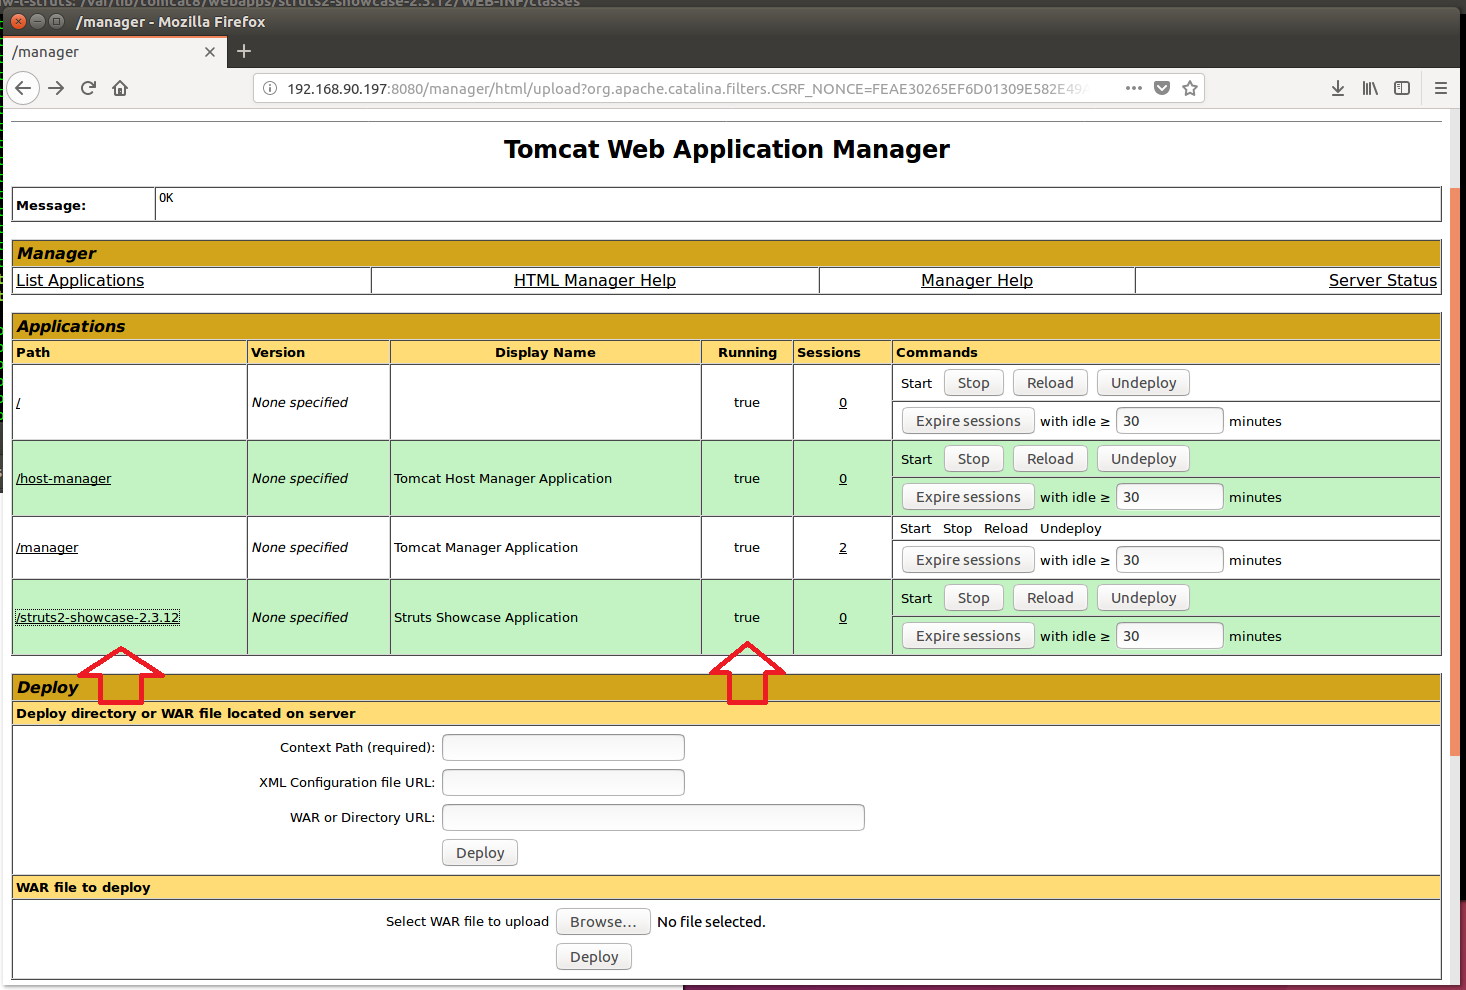Open the sessions count "2" for /manager
1466x990 pixels.
843,548
